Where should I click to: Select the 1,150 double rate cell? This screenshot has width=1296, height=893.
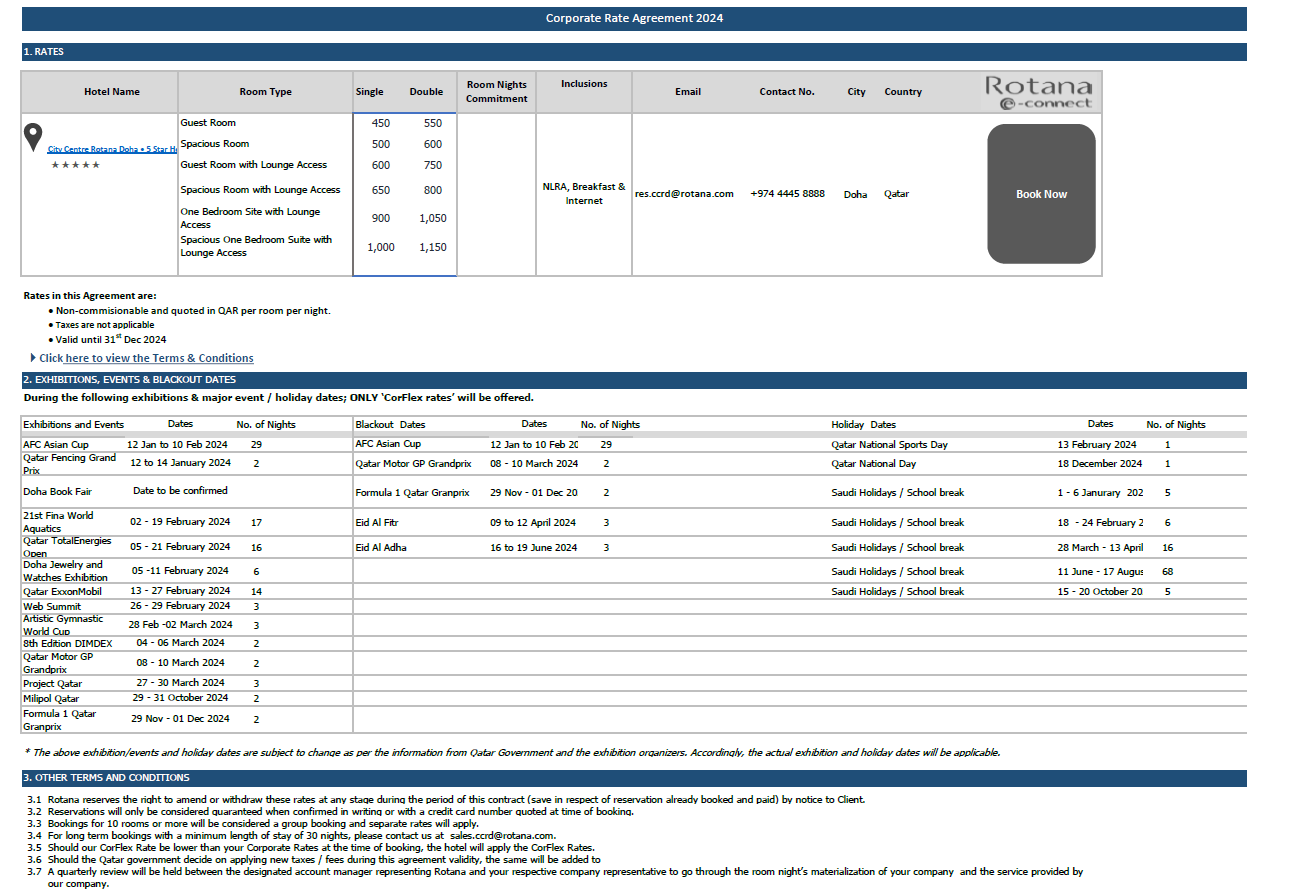[x=432, y=247]
